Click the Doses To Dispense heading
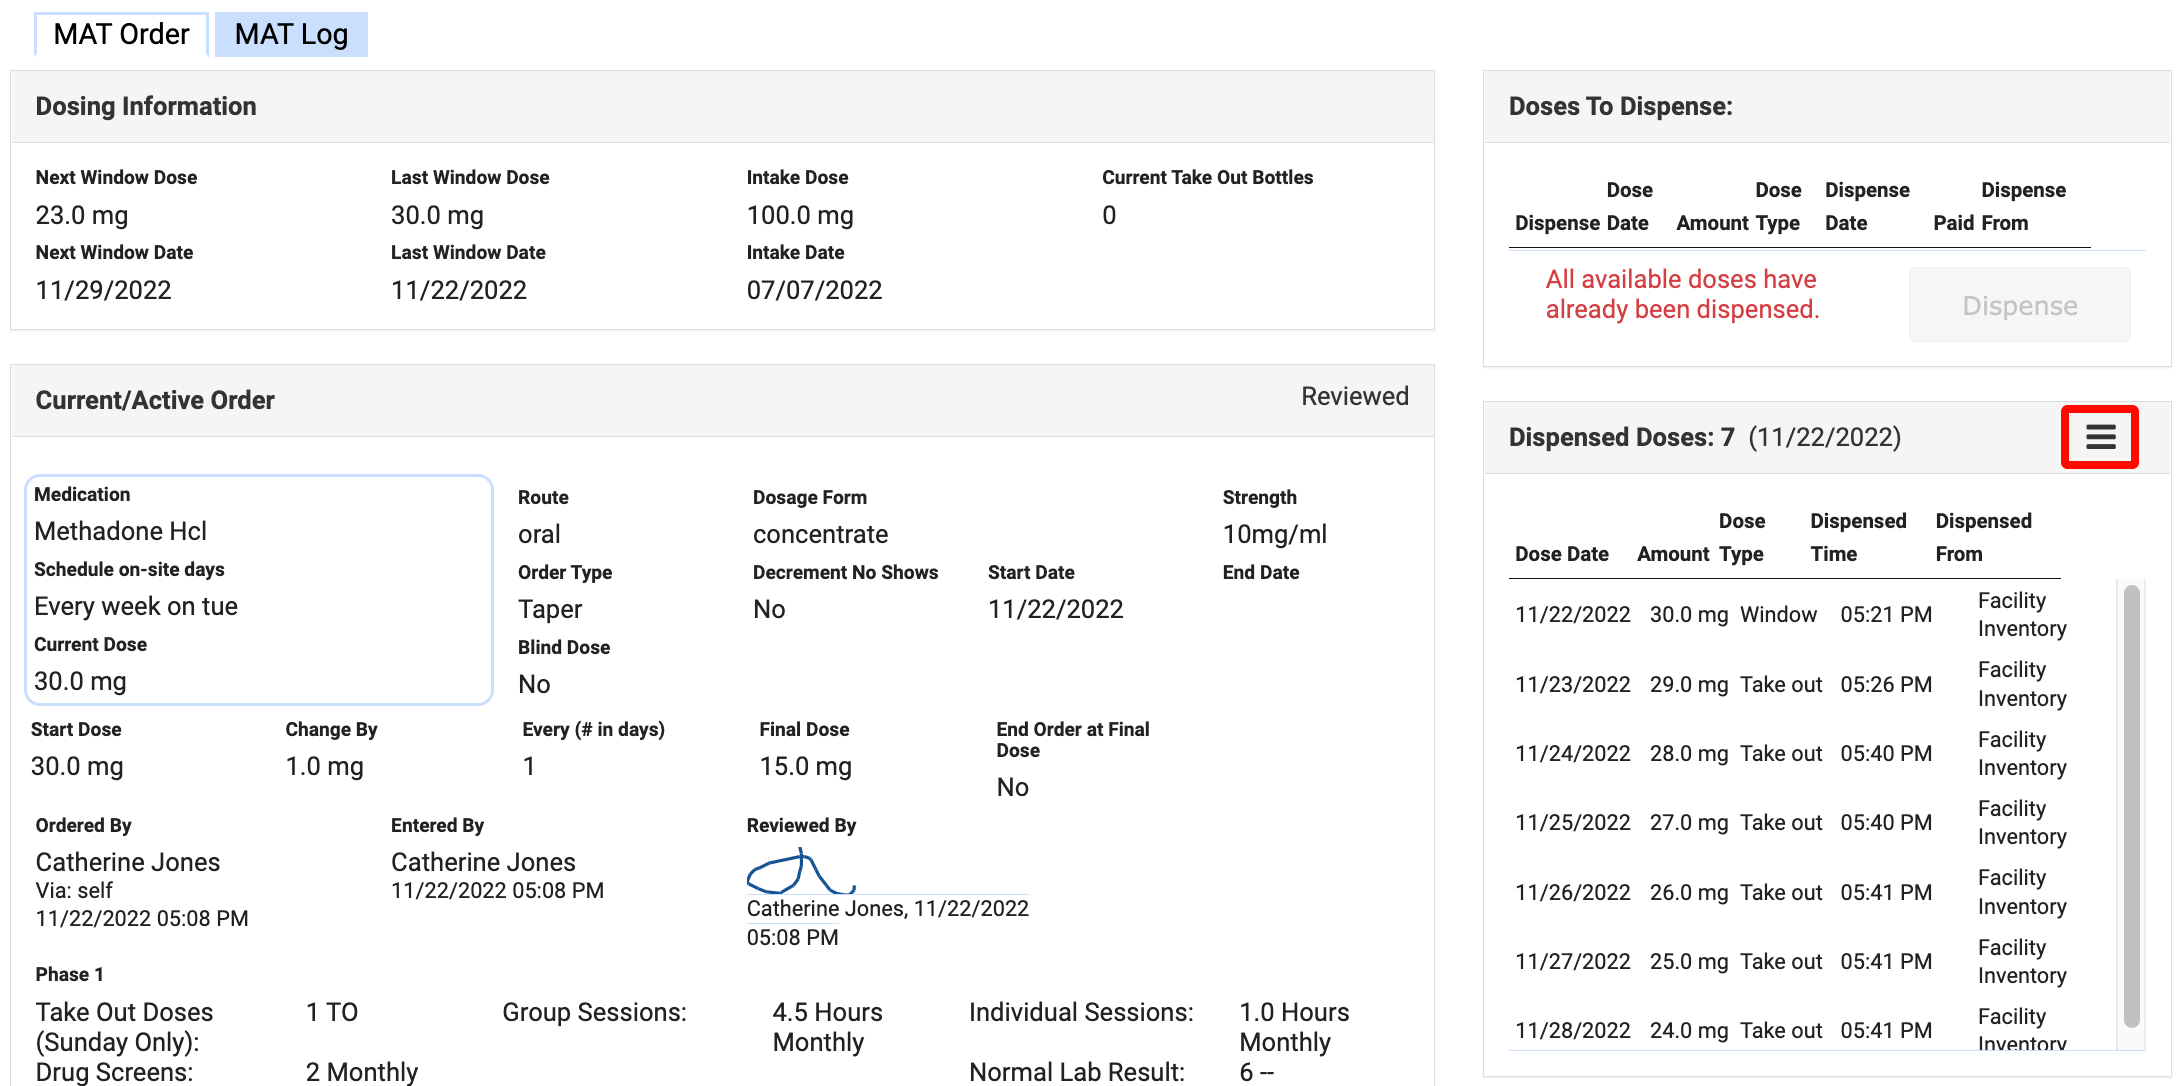The image size is (2182, 1086). (1620, 106)
